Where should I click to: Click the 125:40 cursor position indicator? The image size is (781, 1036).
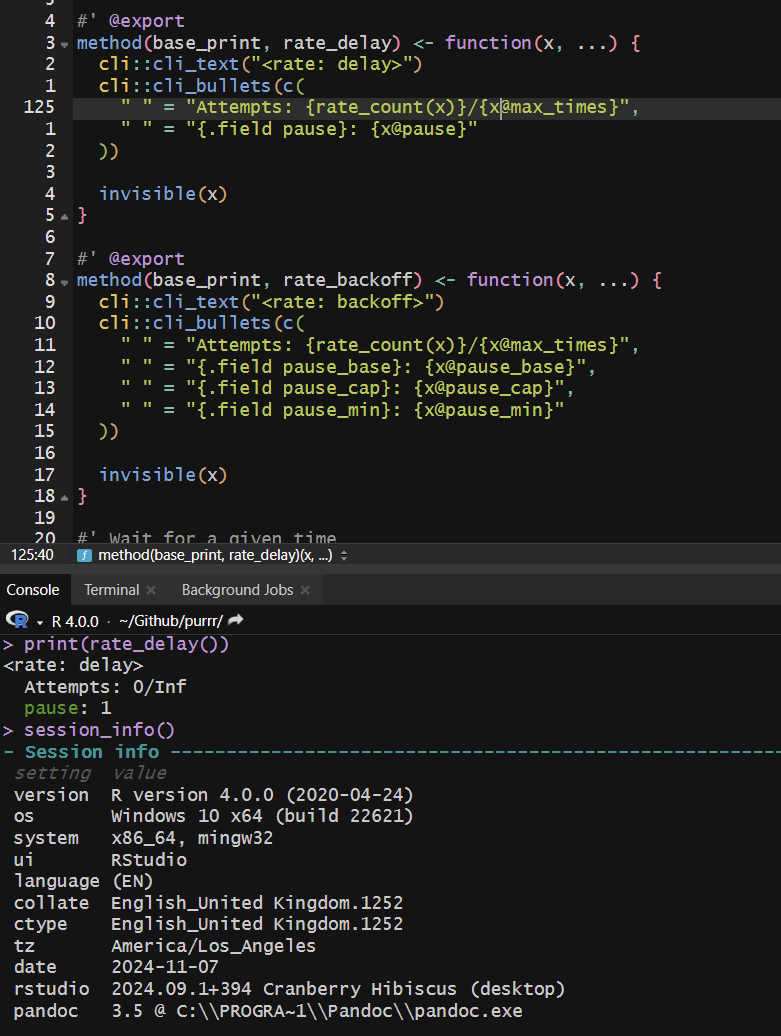tap(32, 554)
